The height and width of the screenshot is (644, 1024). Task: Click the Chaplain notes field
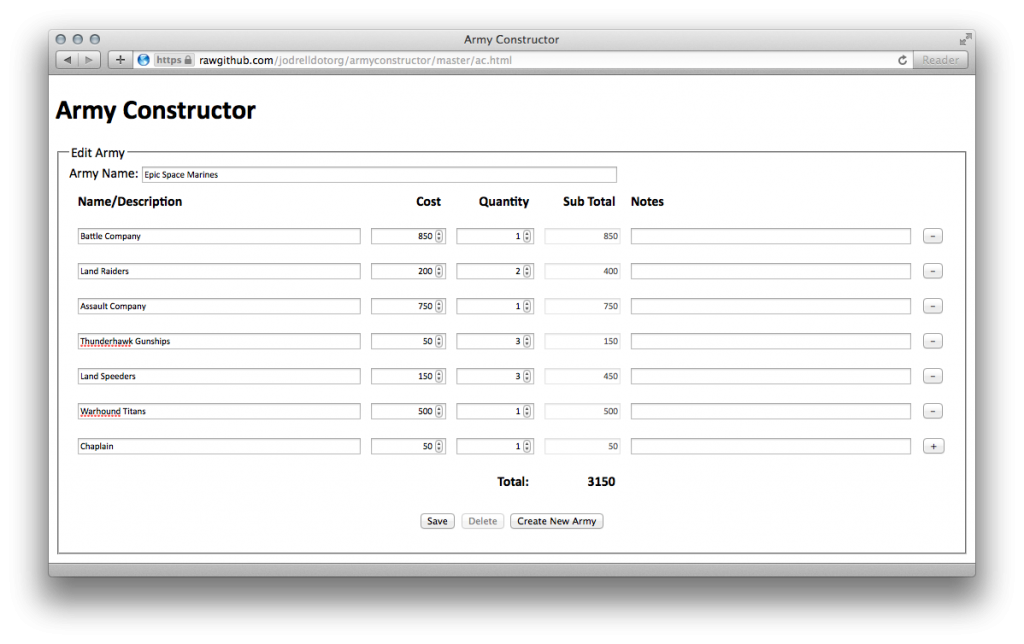point(771,446)
